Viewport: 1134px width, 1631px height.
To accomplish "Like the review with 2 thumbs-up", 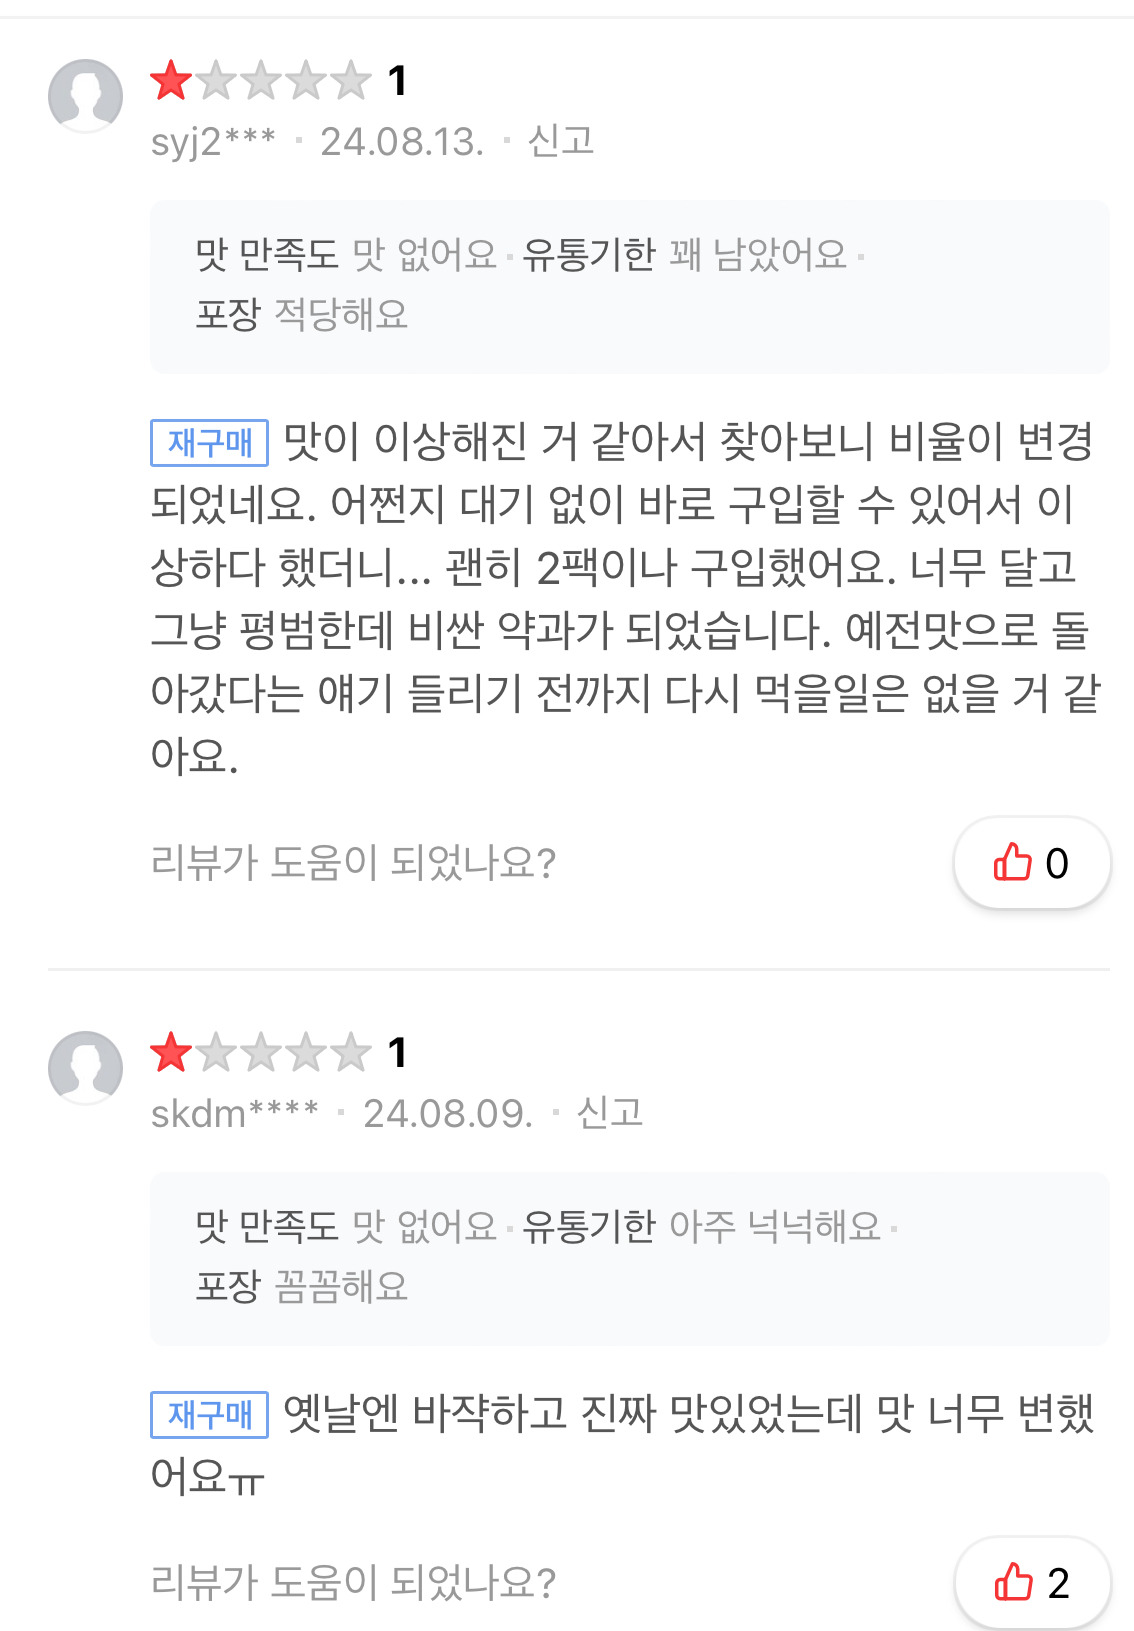I will tap(1031, 1583).
